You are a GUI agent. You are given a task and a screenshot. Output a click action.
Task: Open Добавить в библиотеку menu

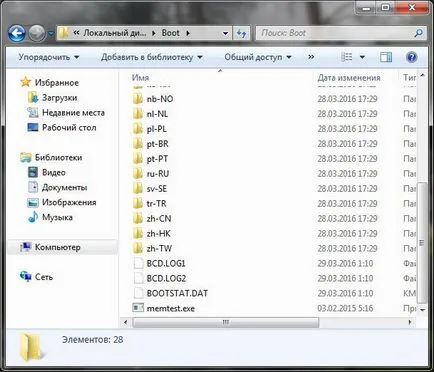pos(152,57)
